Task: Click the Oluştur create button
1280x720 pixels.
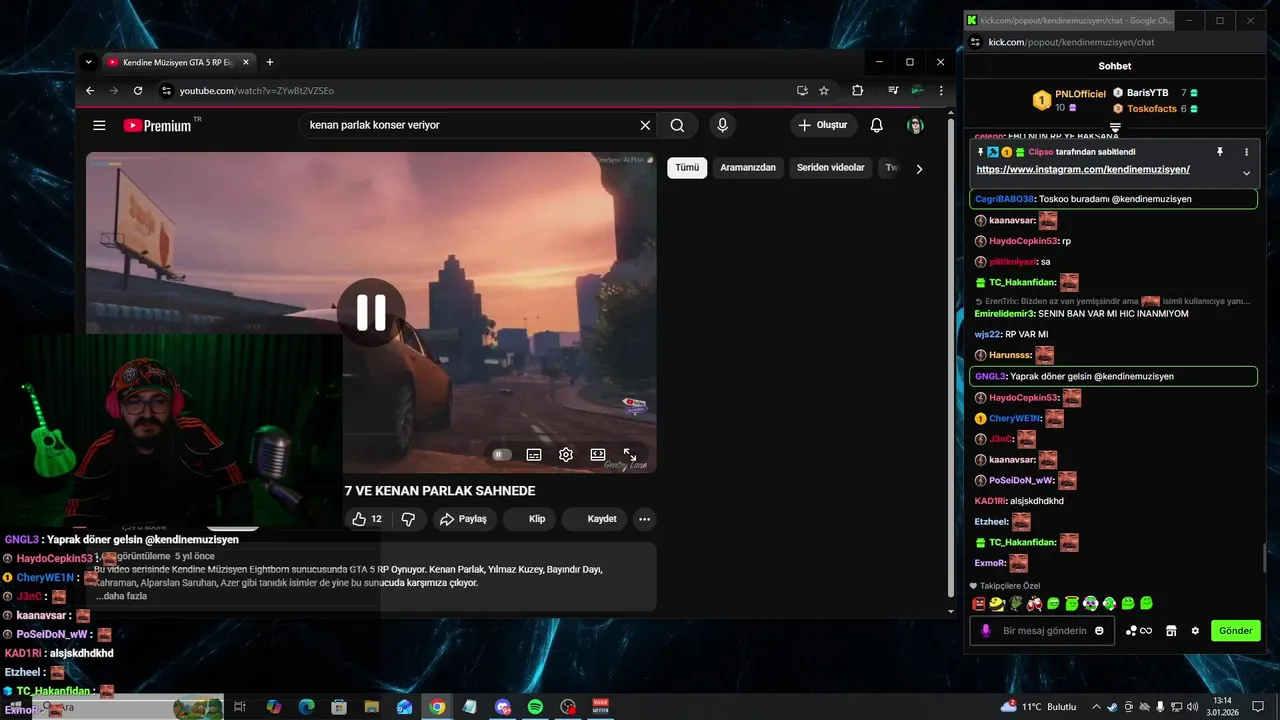Action: tap(822, 125)
